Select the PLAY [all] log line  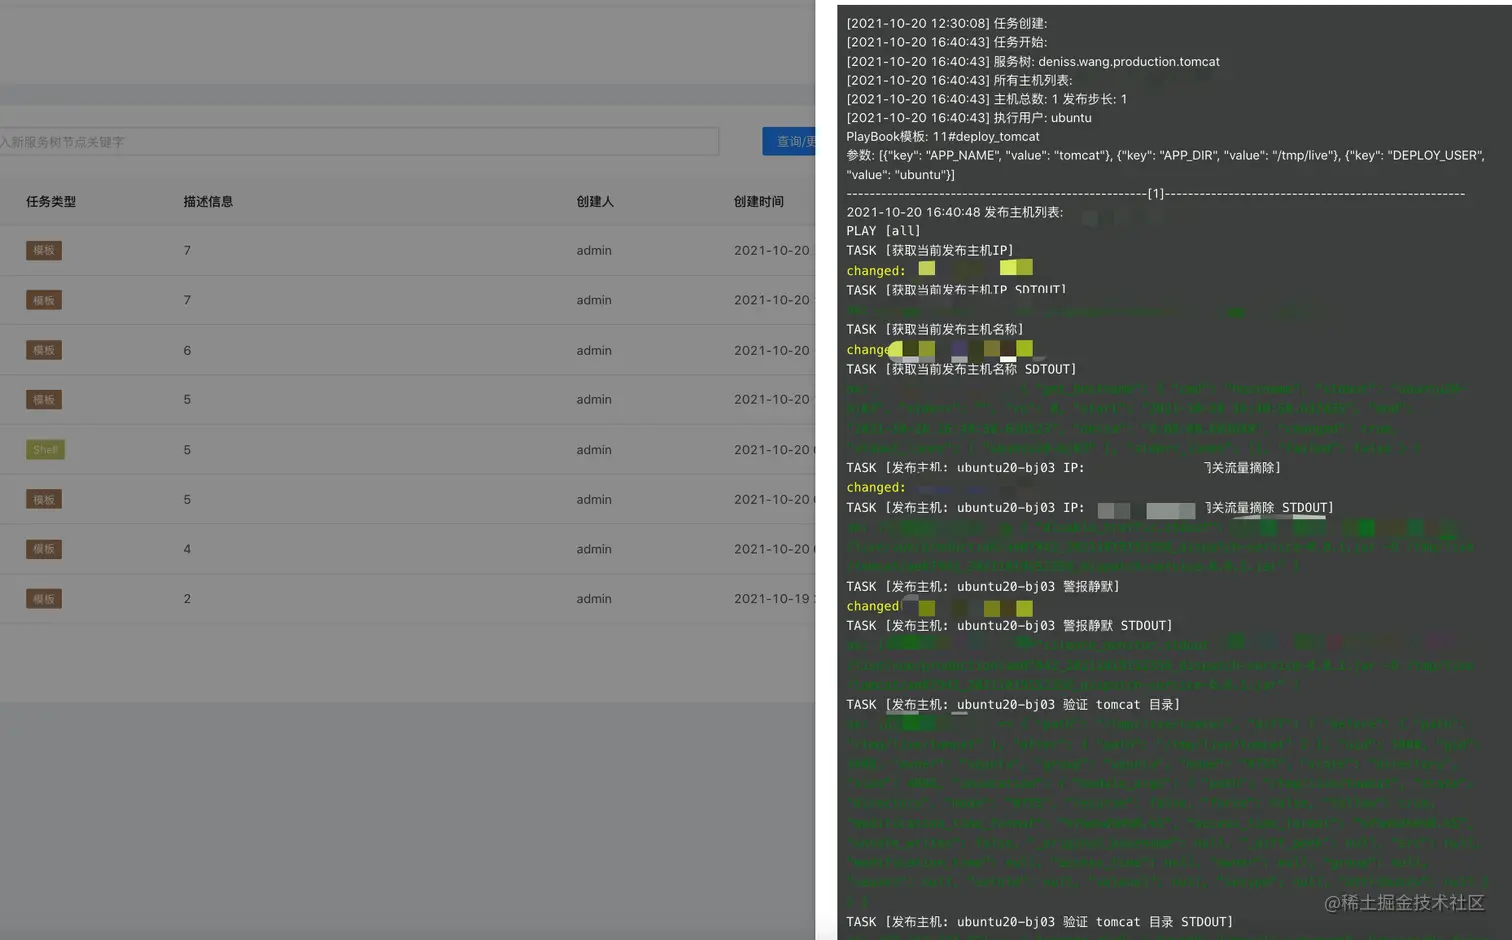click(x=883, y=231)
